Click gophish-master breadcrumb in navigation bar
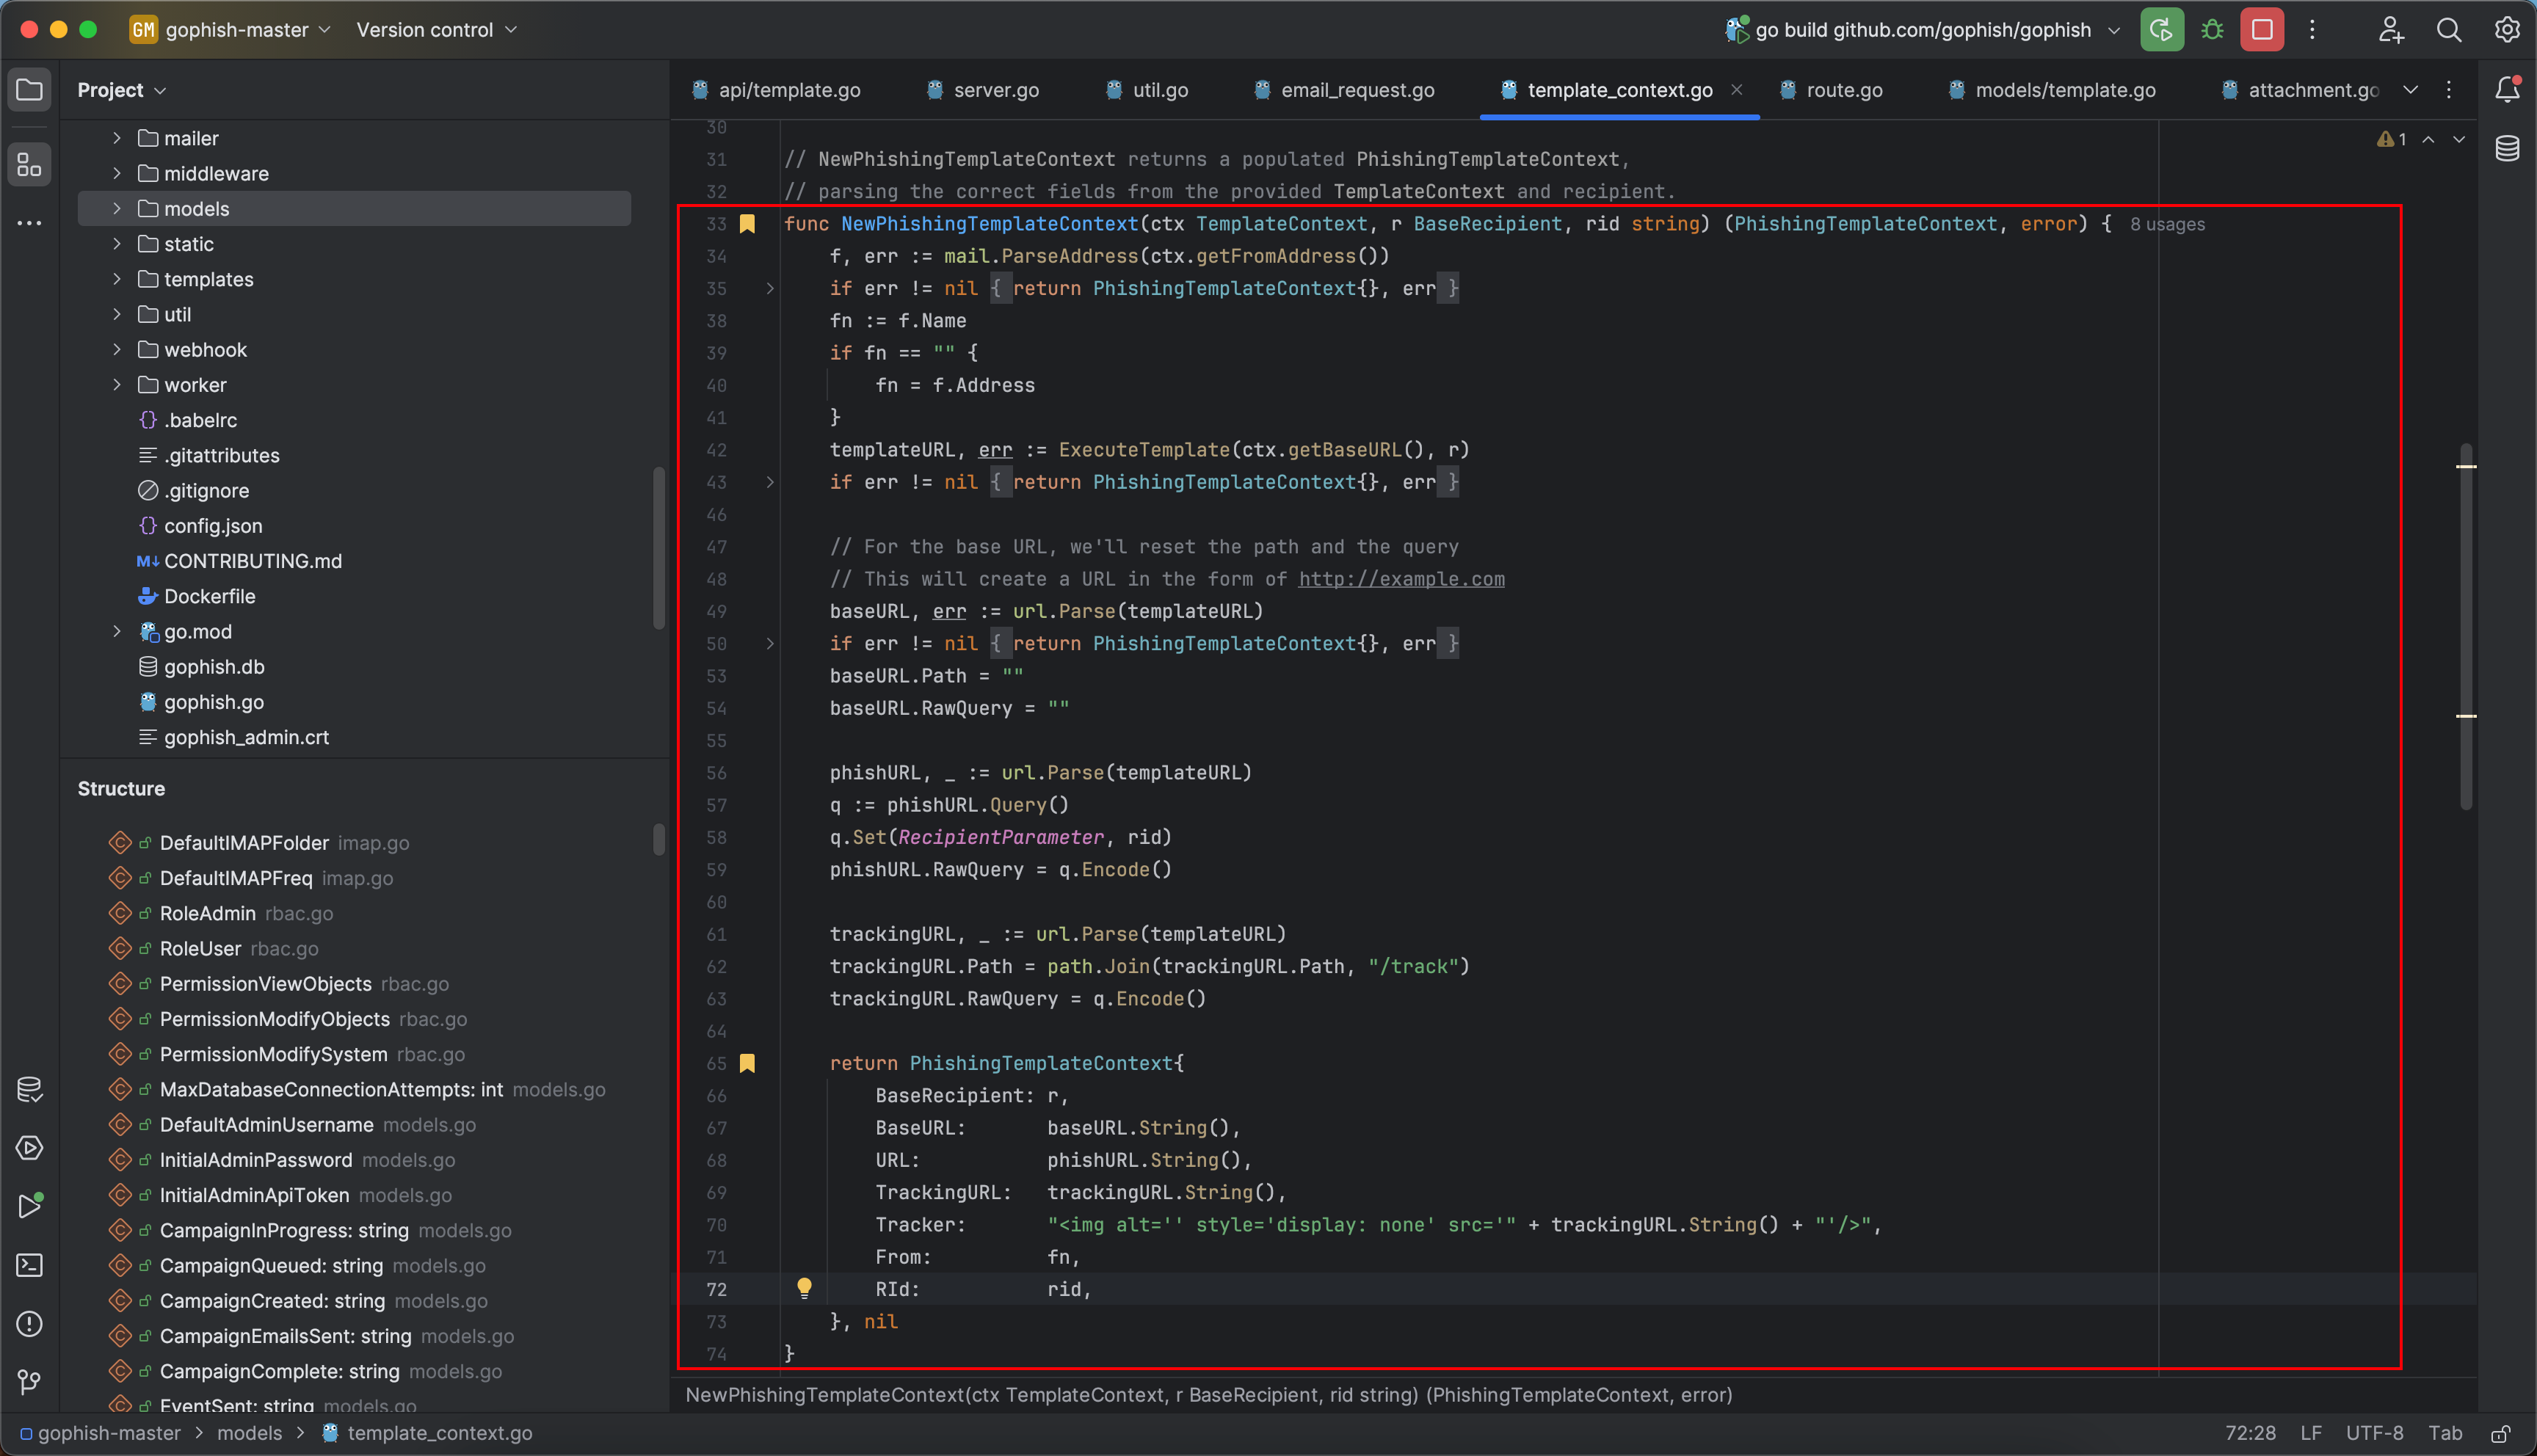Viewport: 2537px width, 1456px height. [x=100, y=1433]
